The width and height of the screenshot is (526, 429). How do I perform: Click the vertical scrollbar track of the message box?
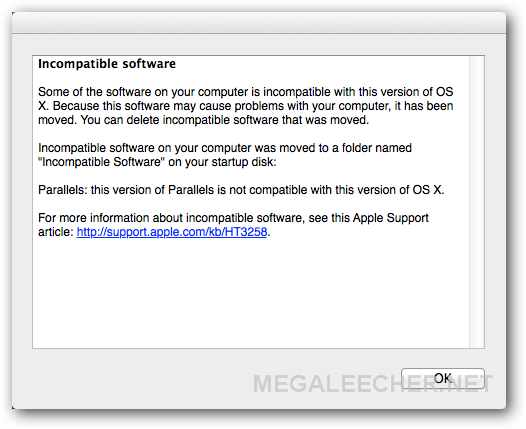pyautogui.click(x=477, y=202)
